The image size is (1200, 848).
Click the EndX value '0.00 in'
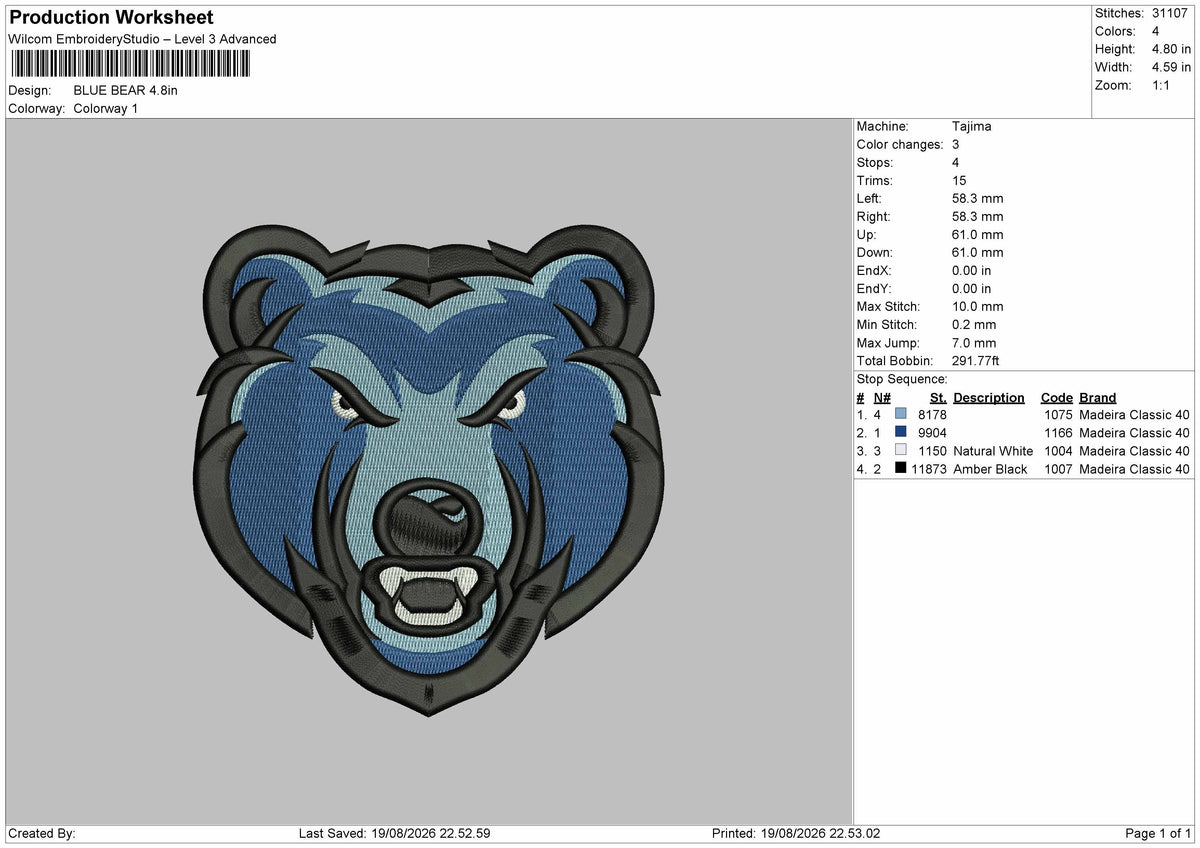click(x=972, y=270)
